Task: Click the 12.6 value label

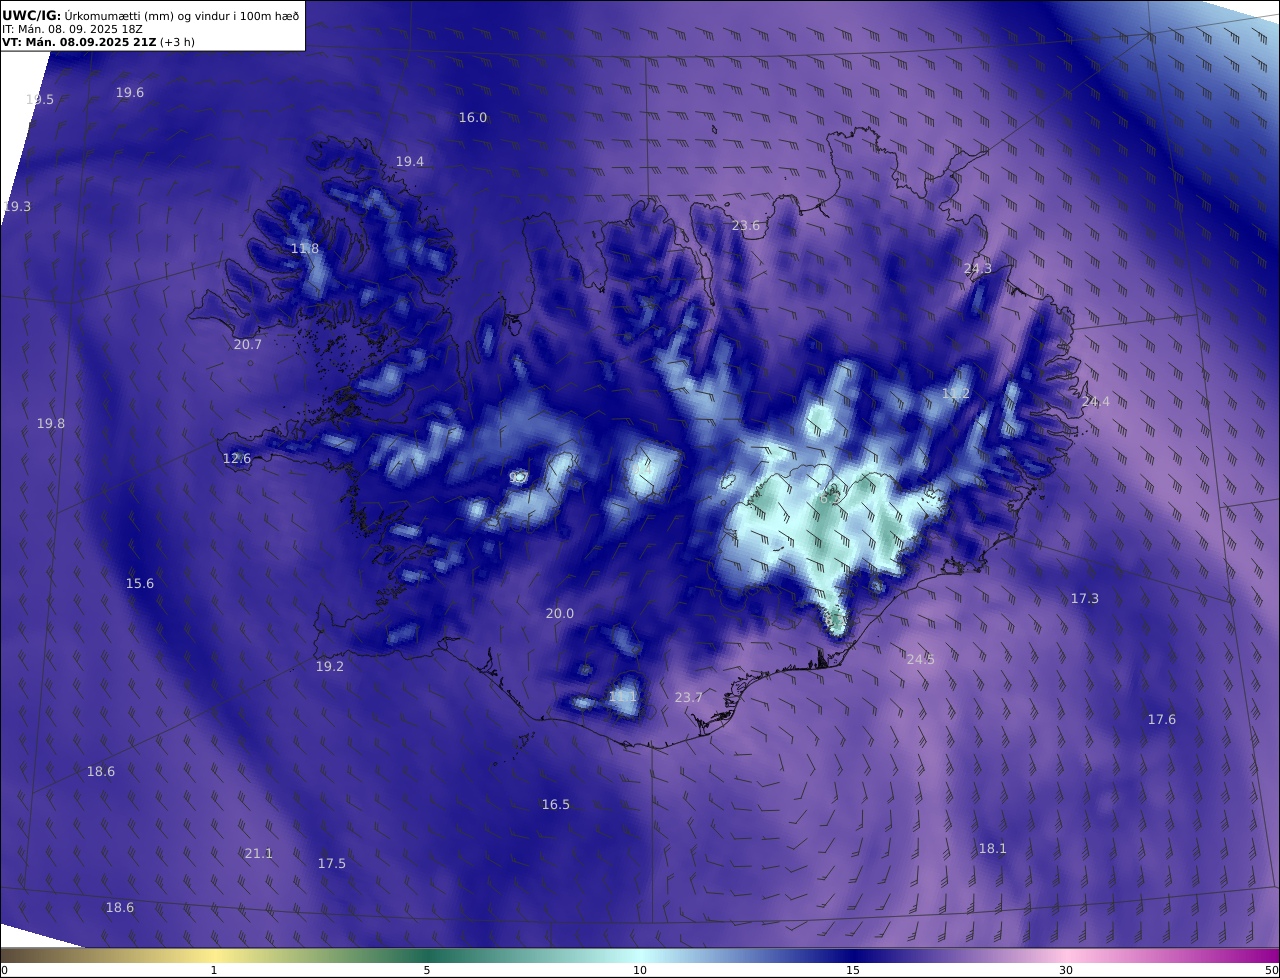Action: [x=237, y=459]
